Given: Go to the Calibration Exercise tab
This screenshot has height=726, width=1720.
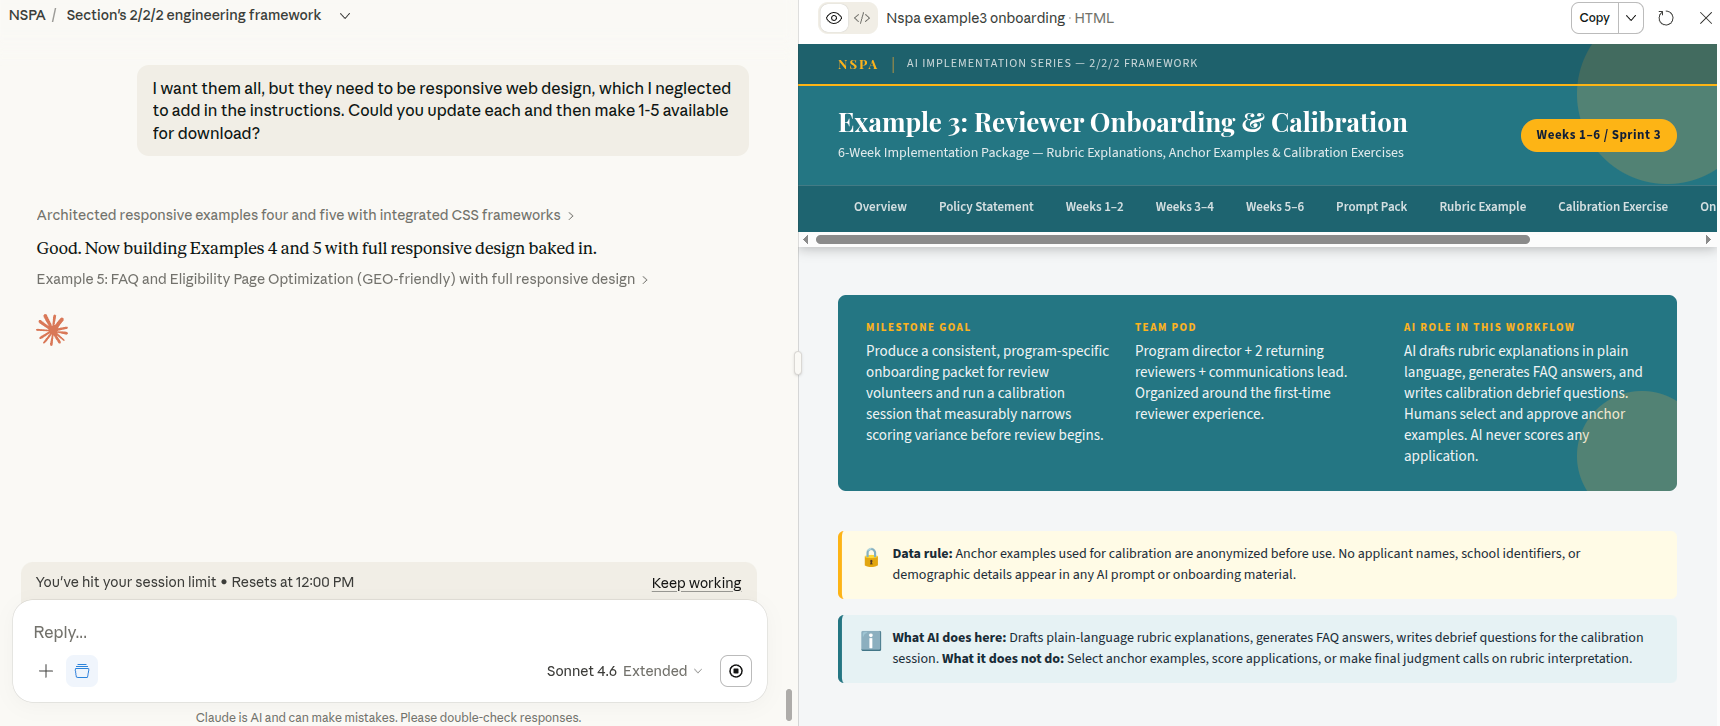Looking at the screenshot, I should 1612,207.
